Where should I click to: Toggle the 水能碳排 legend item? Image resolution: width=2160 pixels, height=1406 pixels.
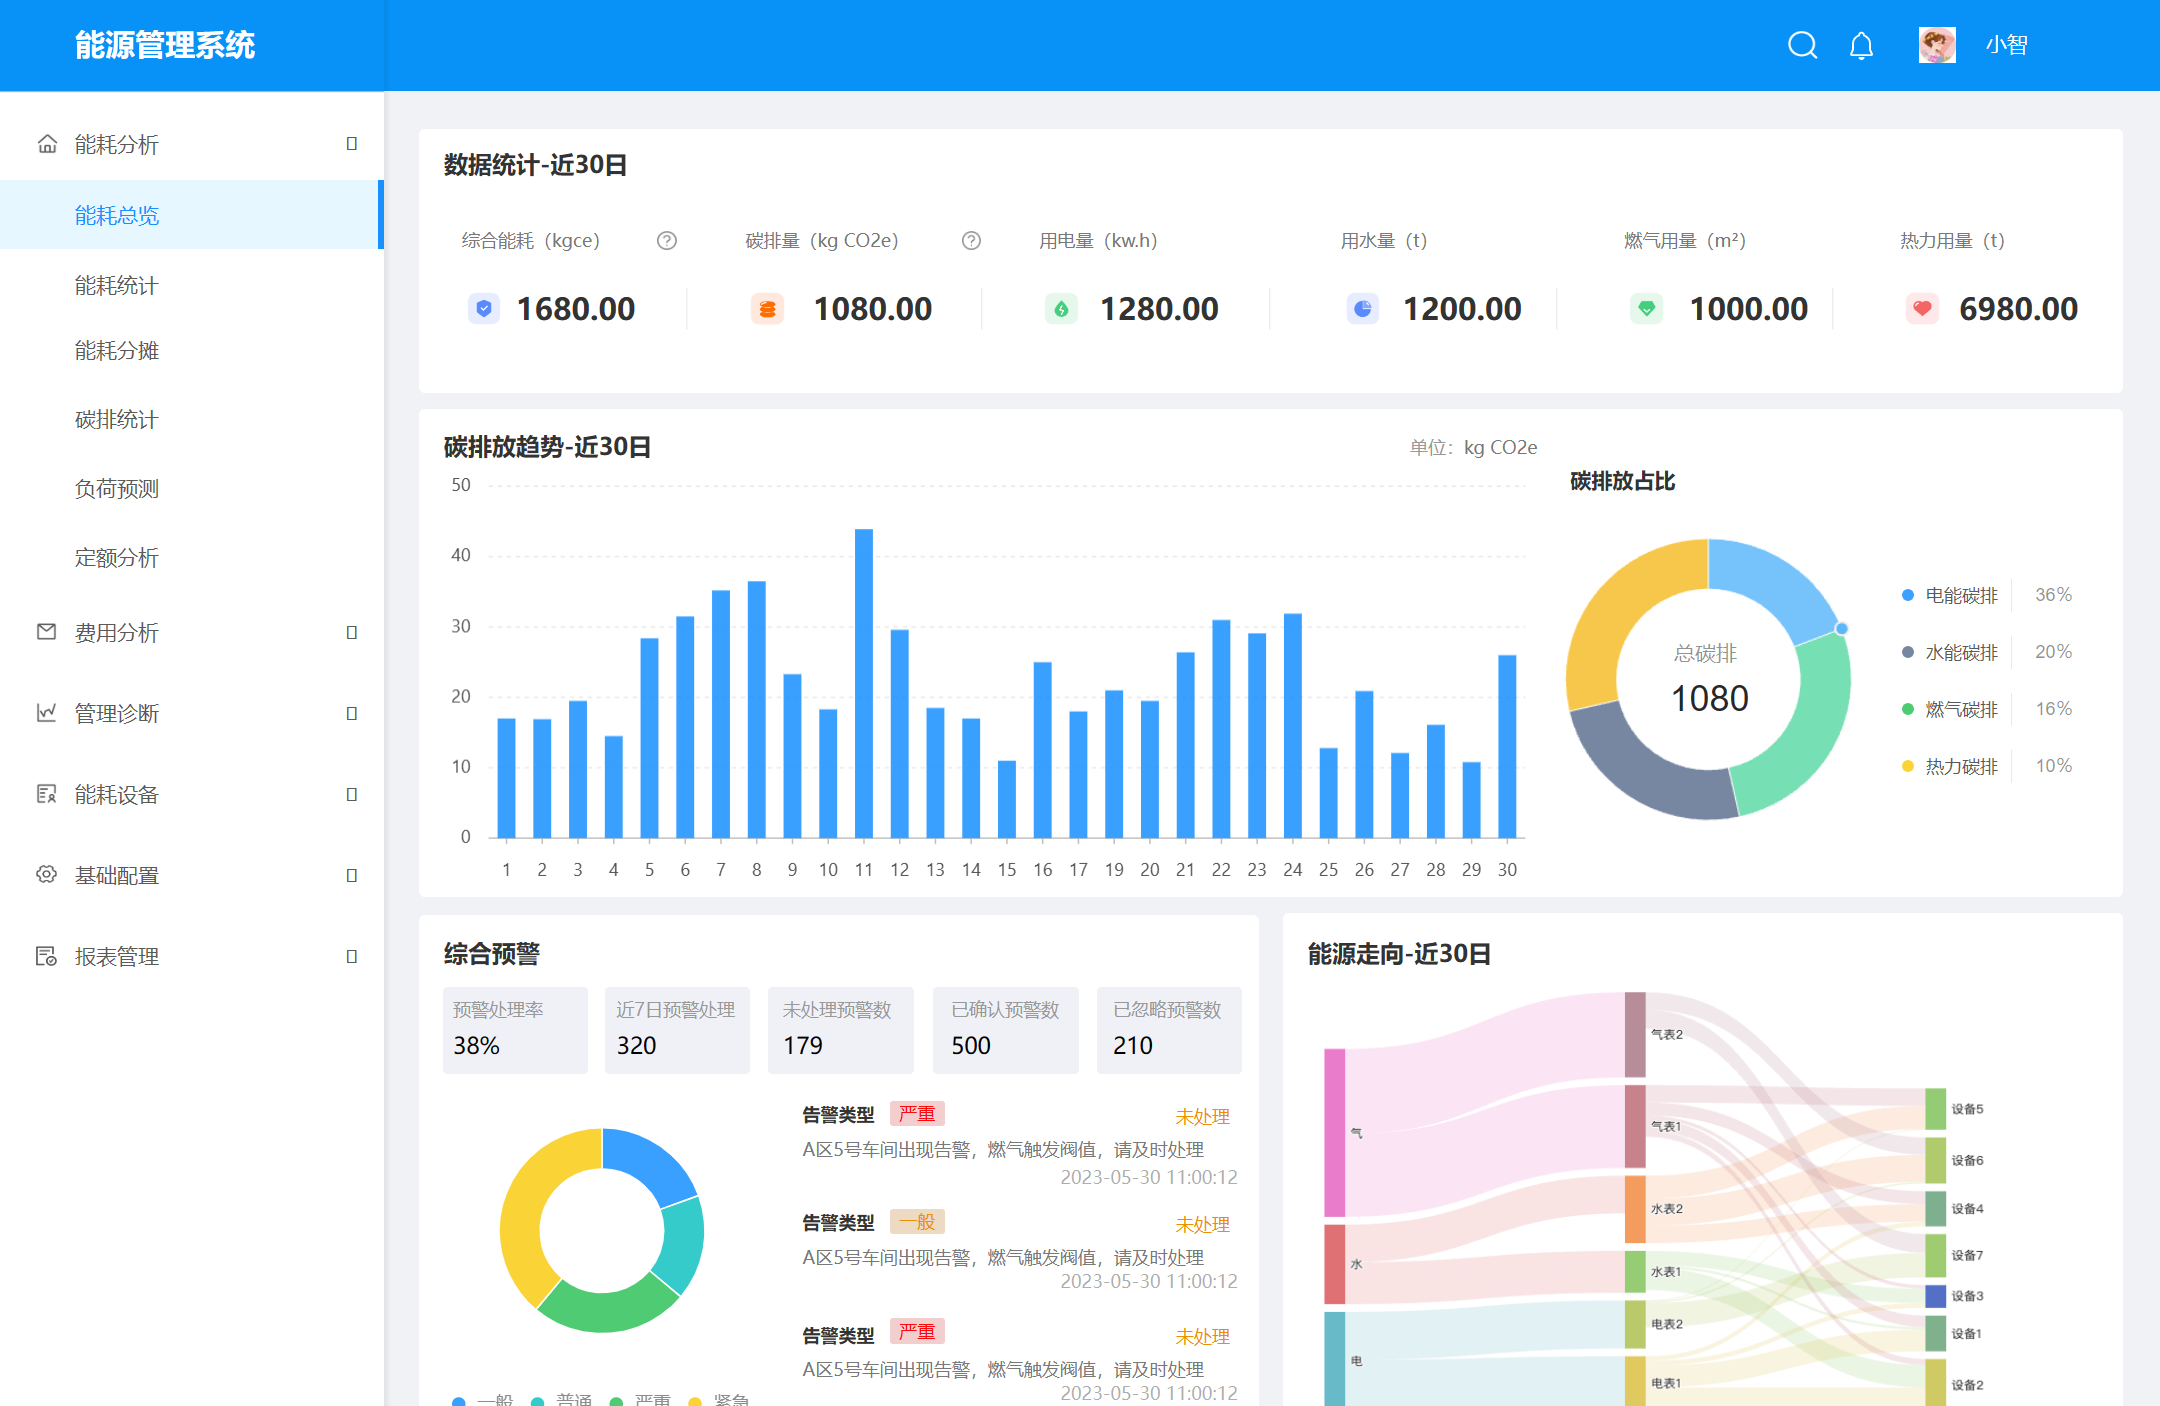(x=1949, y=652)
